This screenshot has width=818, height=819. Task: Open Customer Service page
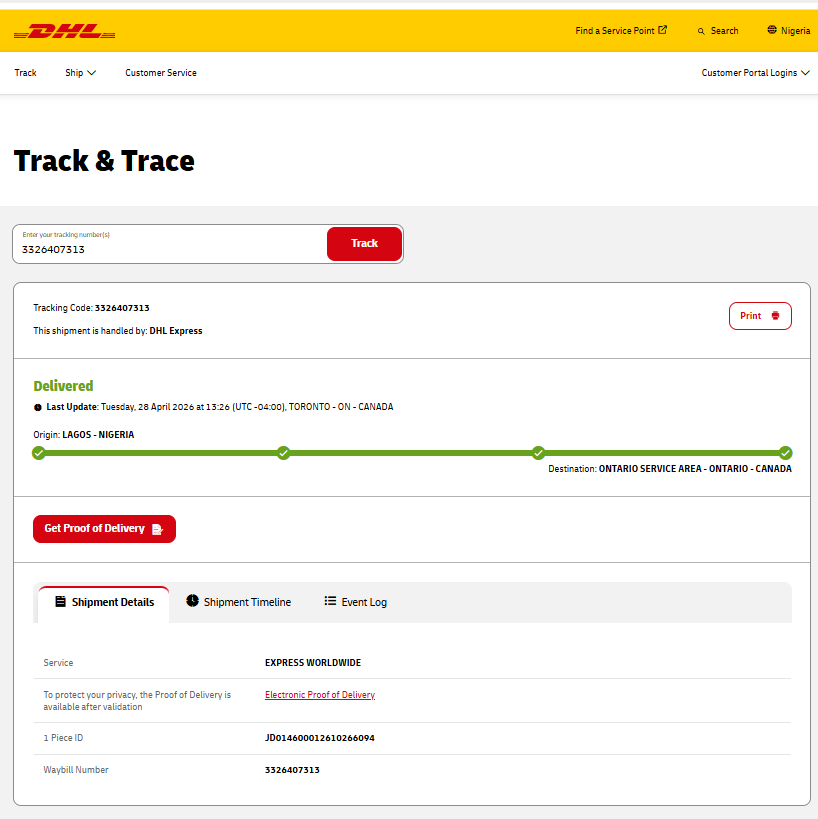[161, 73]
